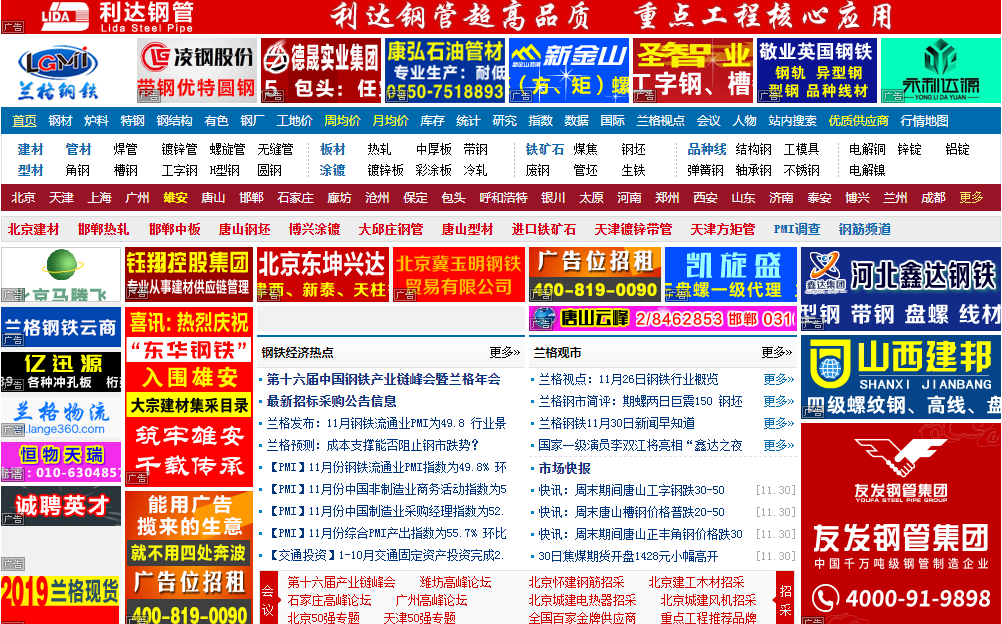Open the 凯旋盛 ad banner
The image size is (1002, 624).
[x=731, y=274]
